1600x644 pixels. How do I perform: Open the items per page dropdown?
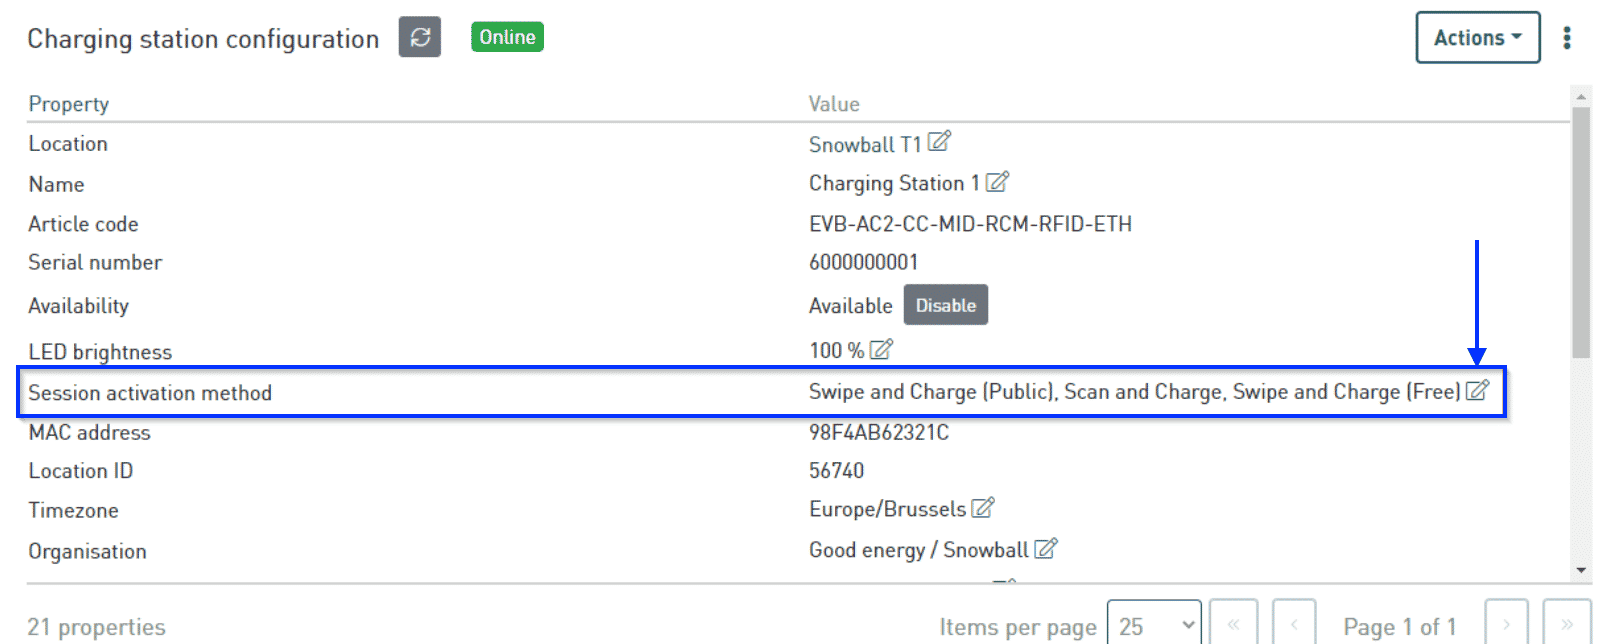1154,626
